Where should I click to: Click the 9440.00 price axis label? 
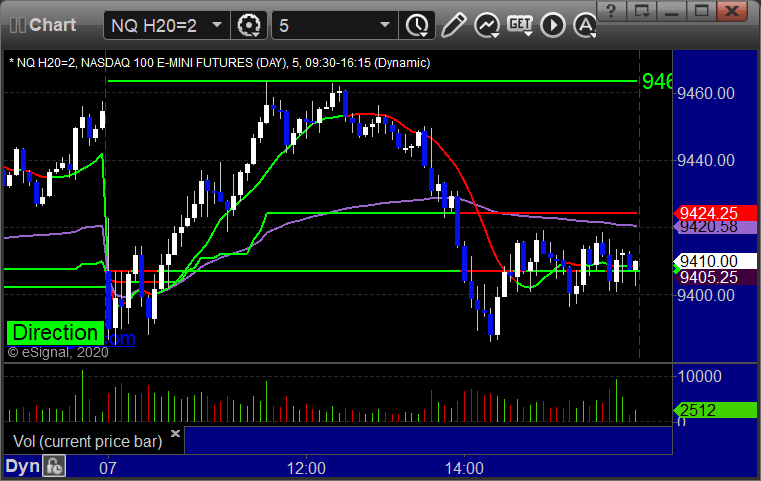706,160
